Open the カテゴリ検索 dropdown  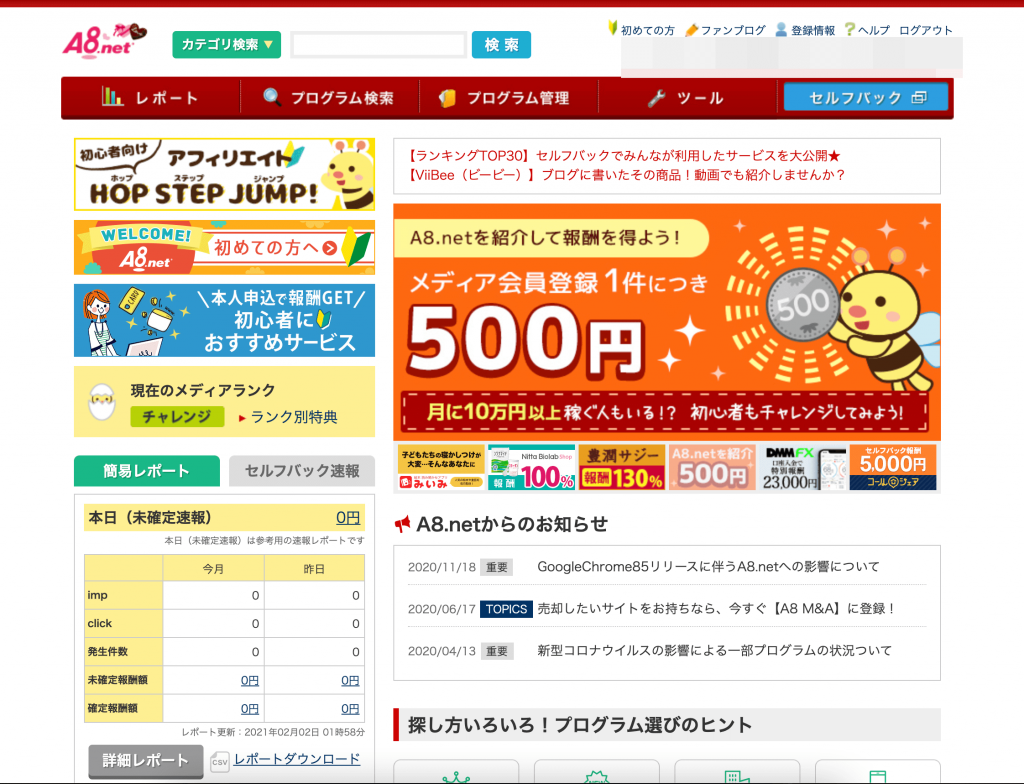coord(227,45)
